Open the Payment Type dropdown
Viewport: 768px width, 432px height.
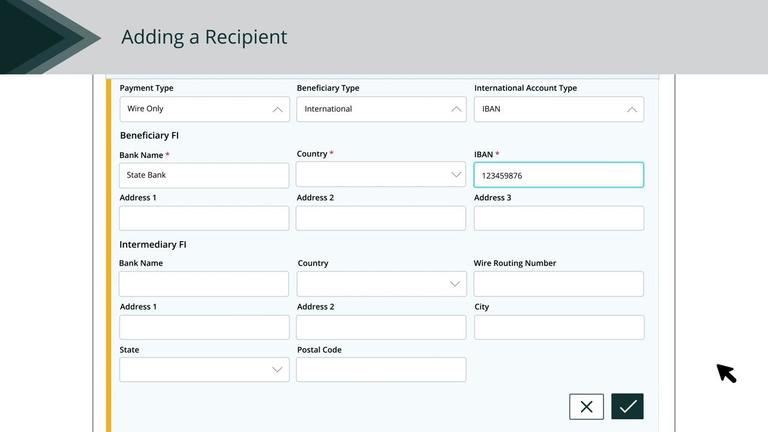(x=204, y=109)
